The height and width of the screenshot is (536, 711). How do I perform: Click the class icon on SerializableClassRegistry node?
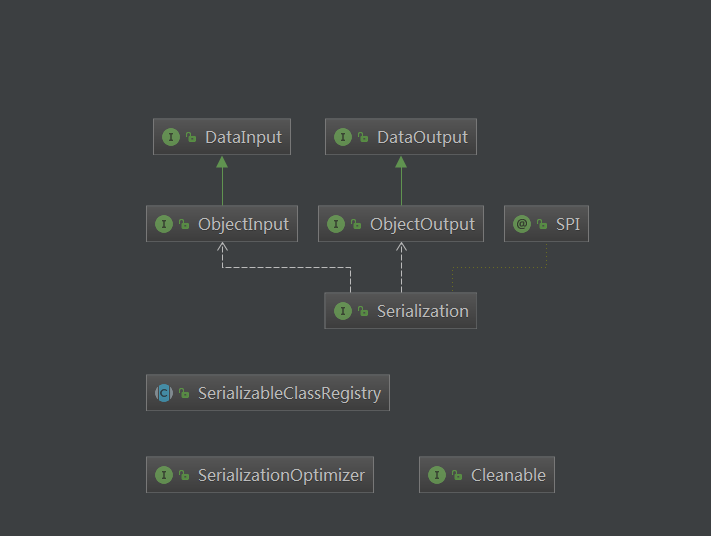tap(164, 393)
